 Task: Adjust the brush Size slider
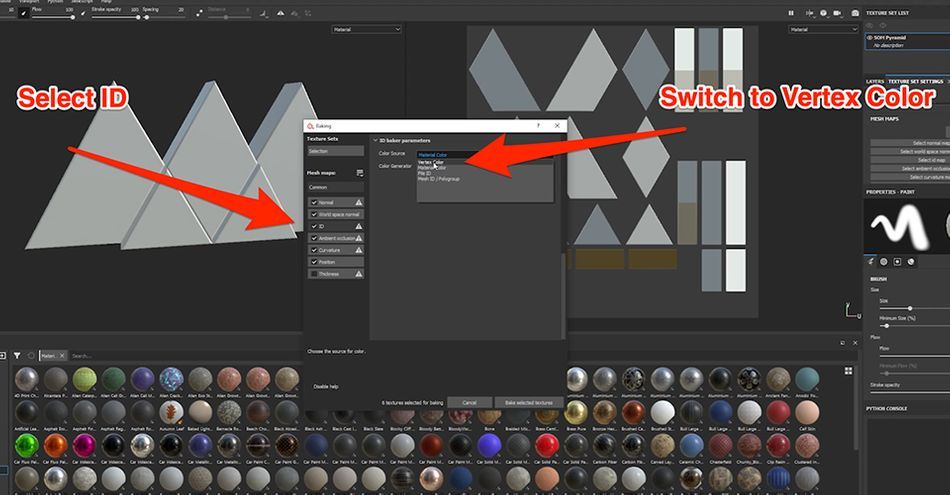914,308
